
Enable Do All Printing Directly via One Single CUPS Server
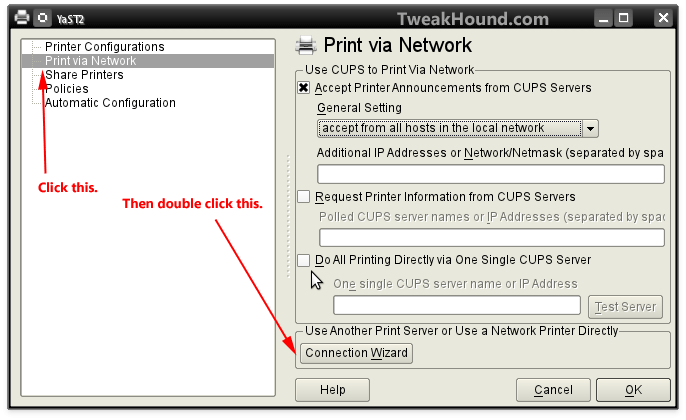point(304,260)
